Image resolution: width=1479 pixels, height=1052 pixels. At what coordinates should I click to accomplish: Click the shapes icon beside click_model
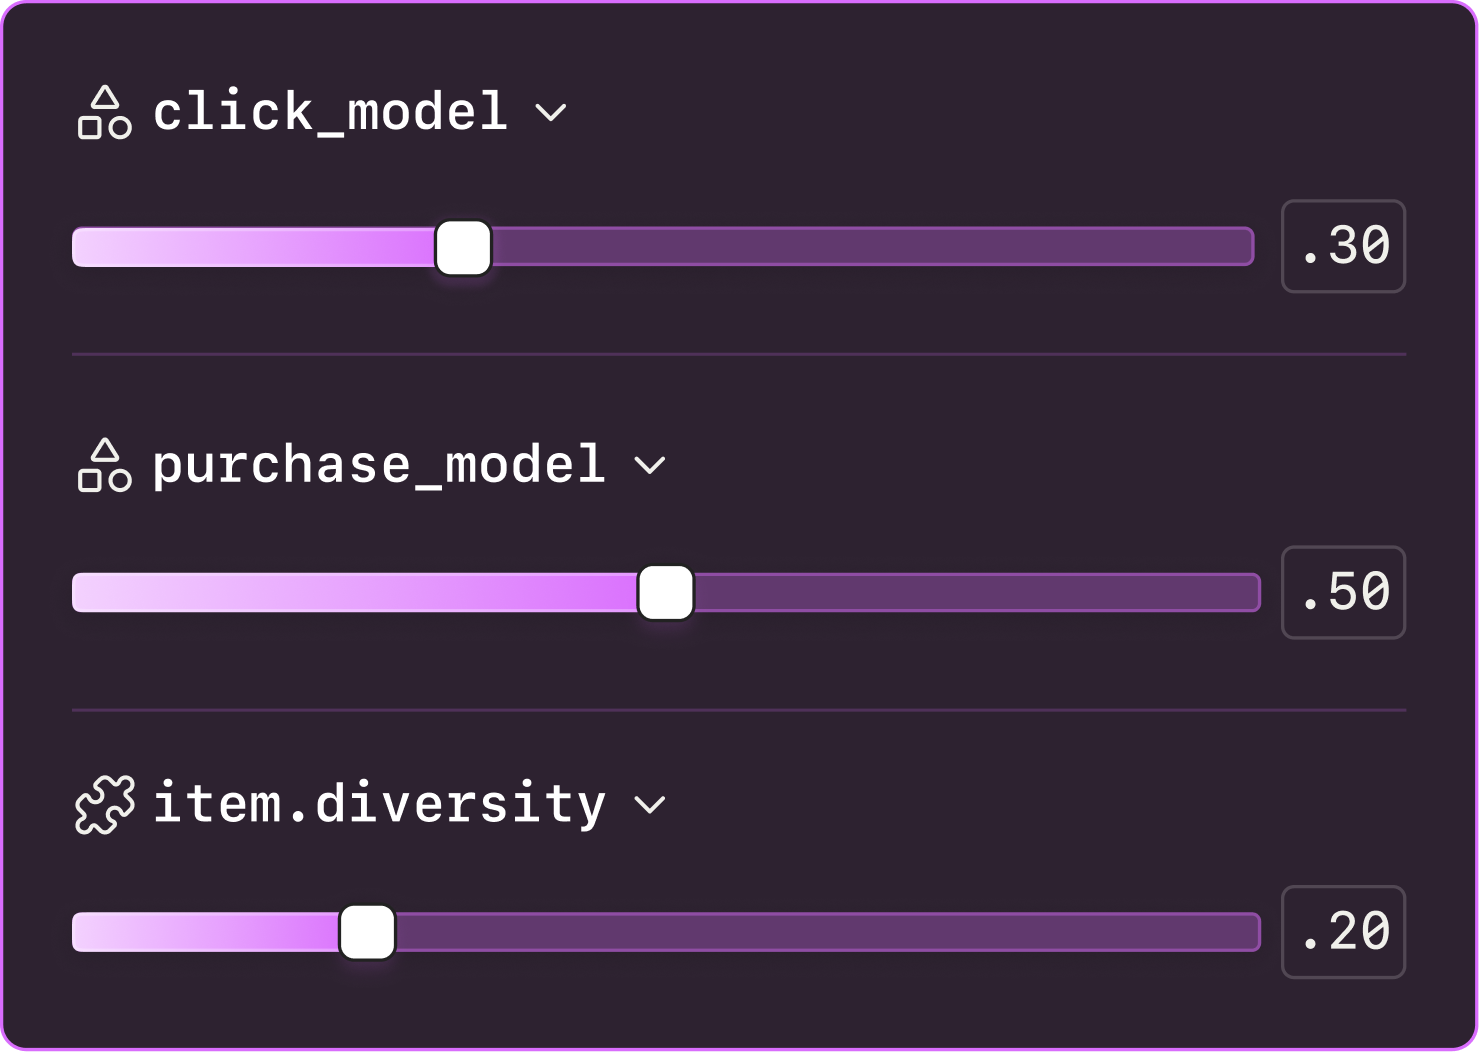pyautogui.click(x=105, y=112)
